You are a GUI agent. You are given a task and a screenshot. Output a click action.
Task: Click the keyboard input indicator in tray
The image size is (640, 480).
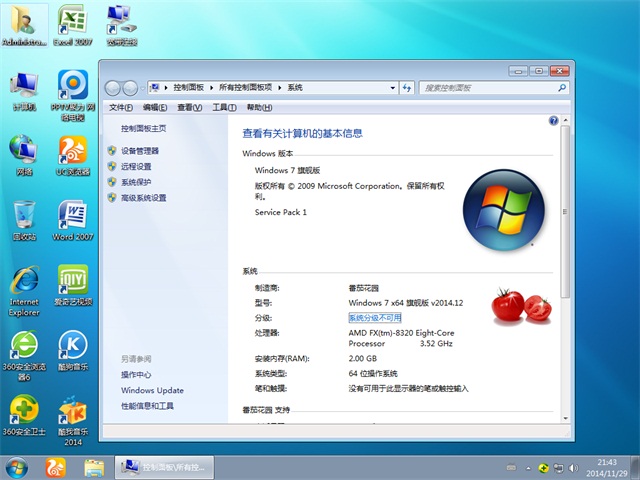pyautogui.click(x=511, y=468)
